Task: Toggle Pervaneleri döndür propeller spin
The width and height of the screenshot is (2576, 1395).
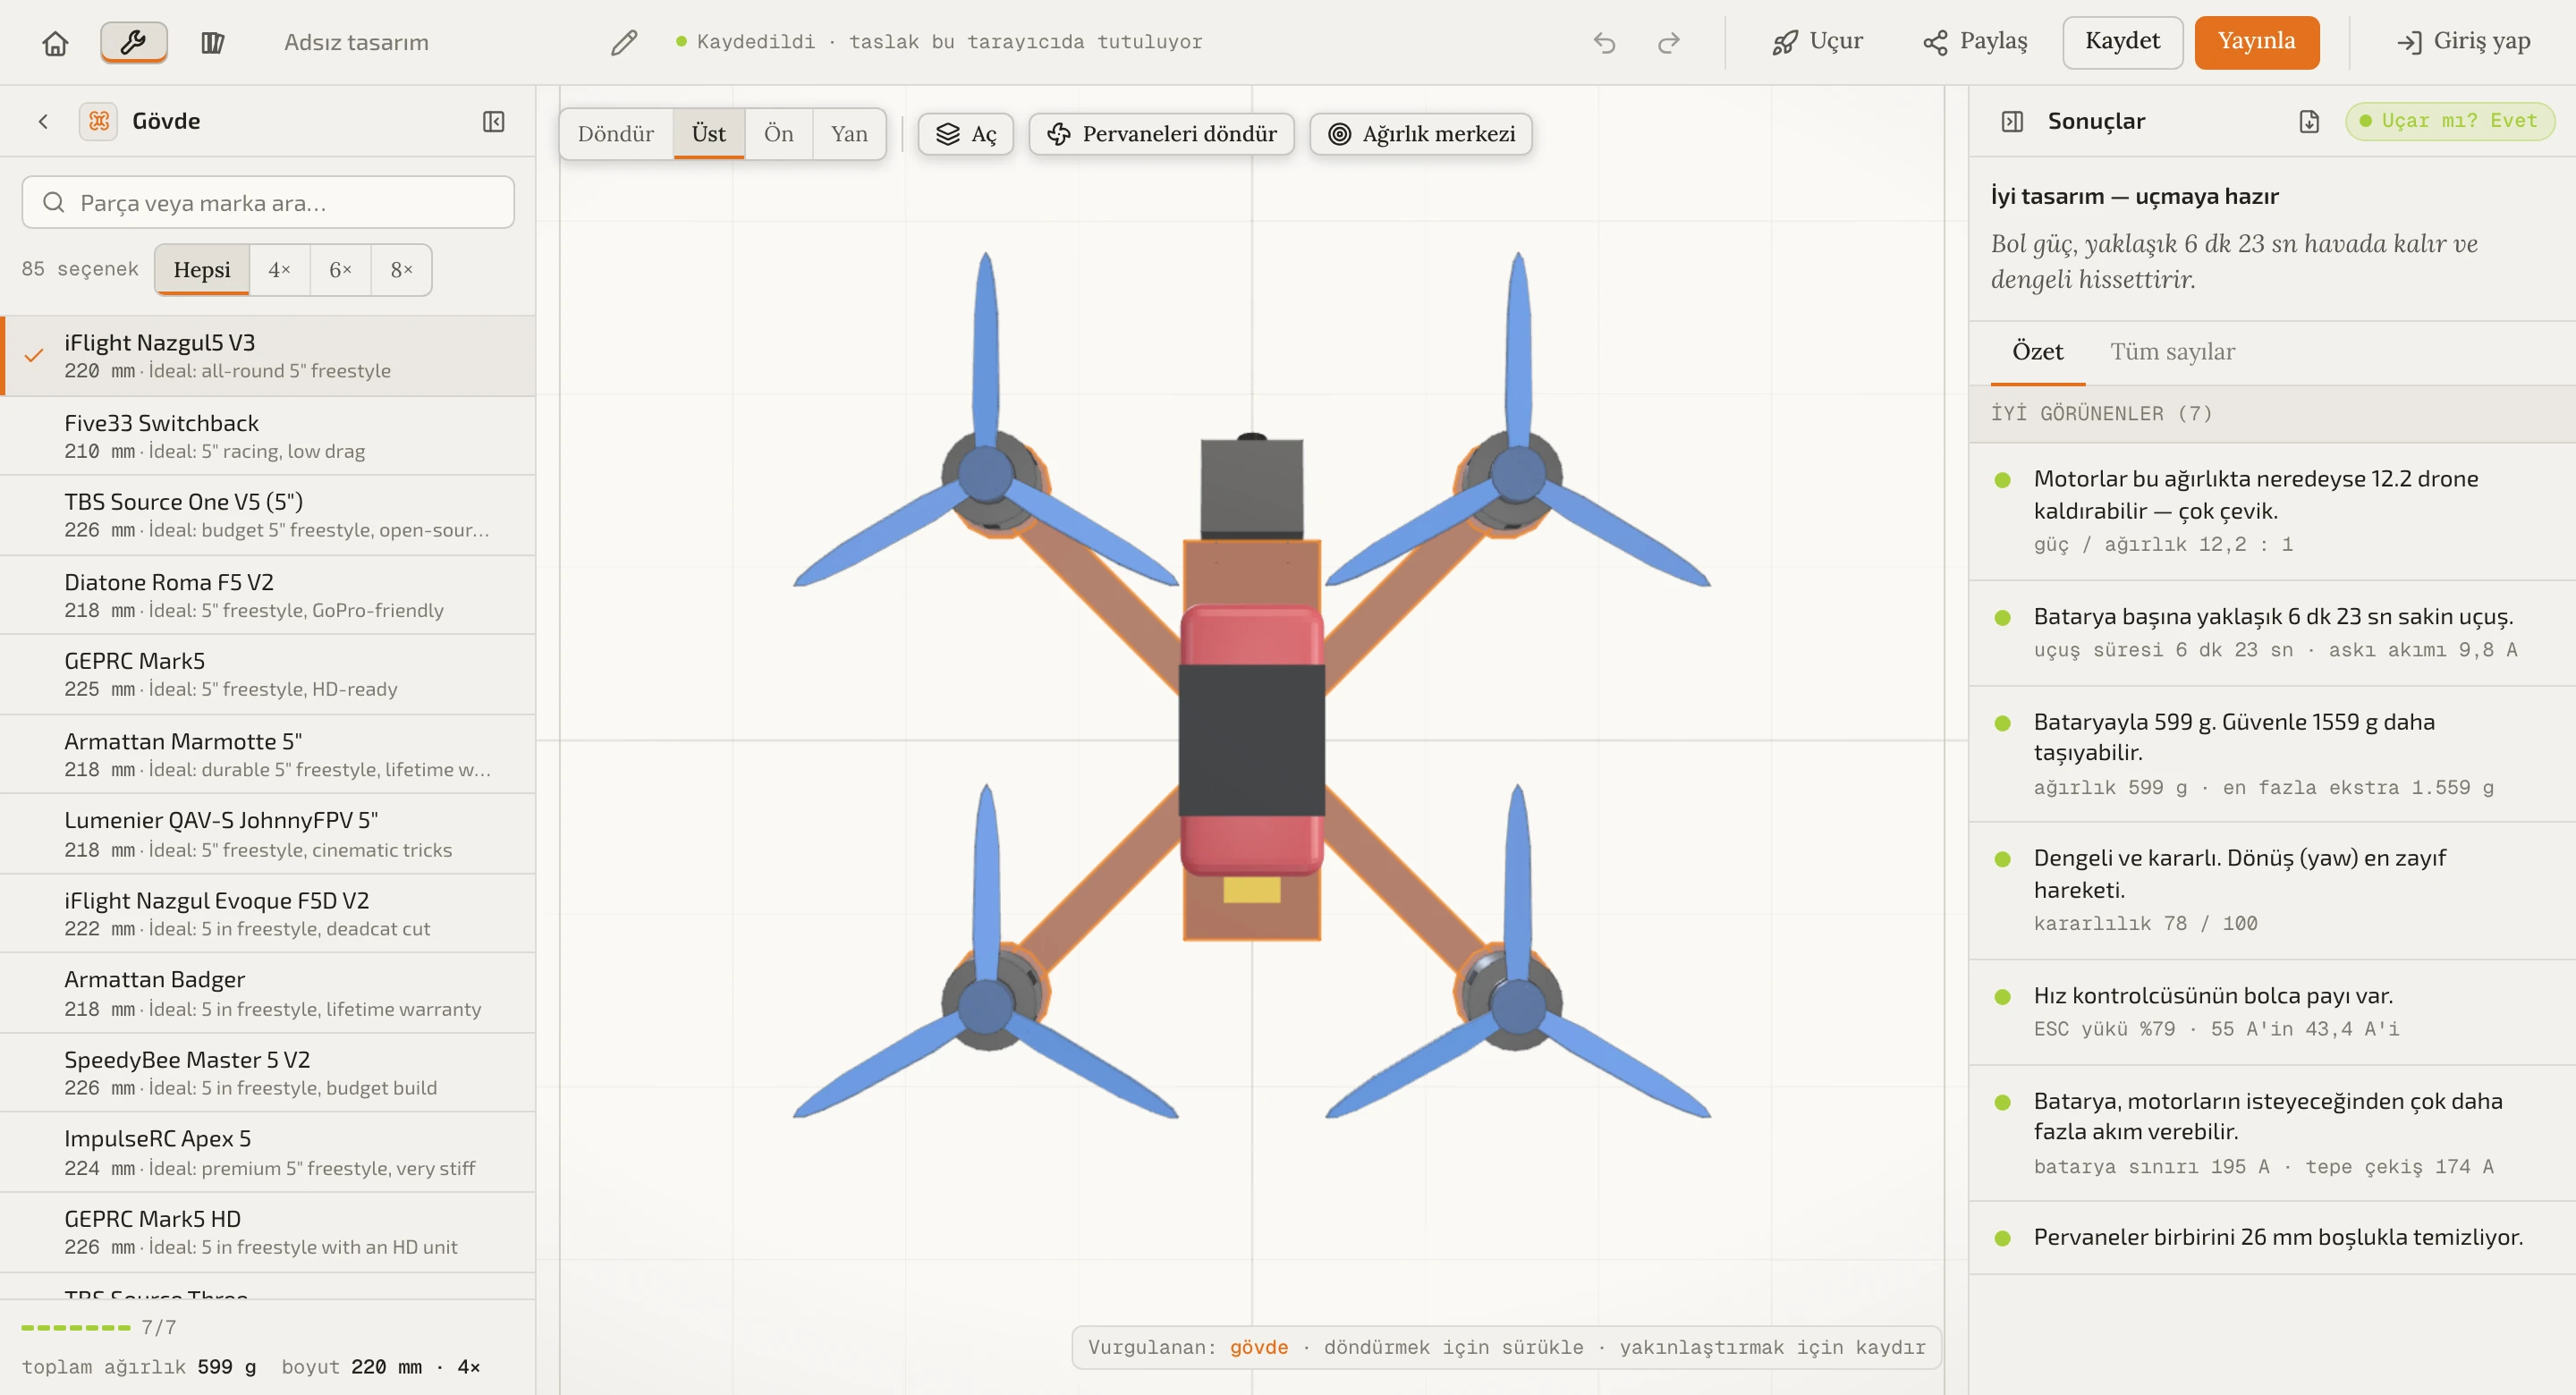Action: pos(1161,134)
